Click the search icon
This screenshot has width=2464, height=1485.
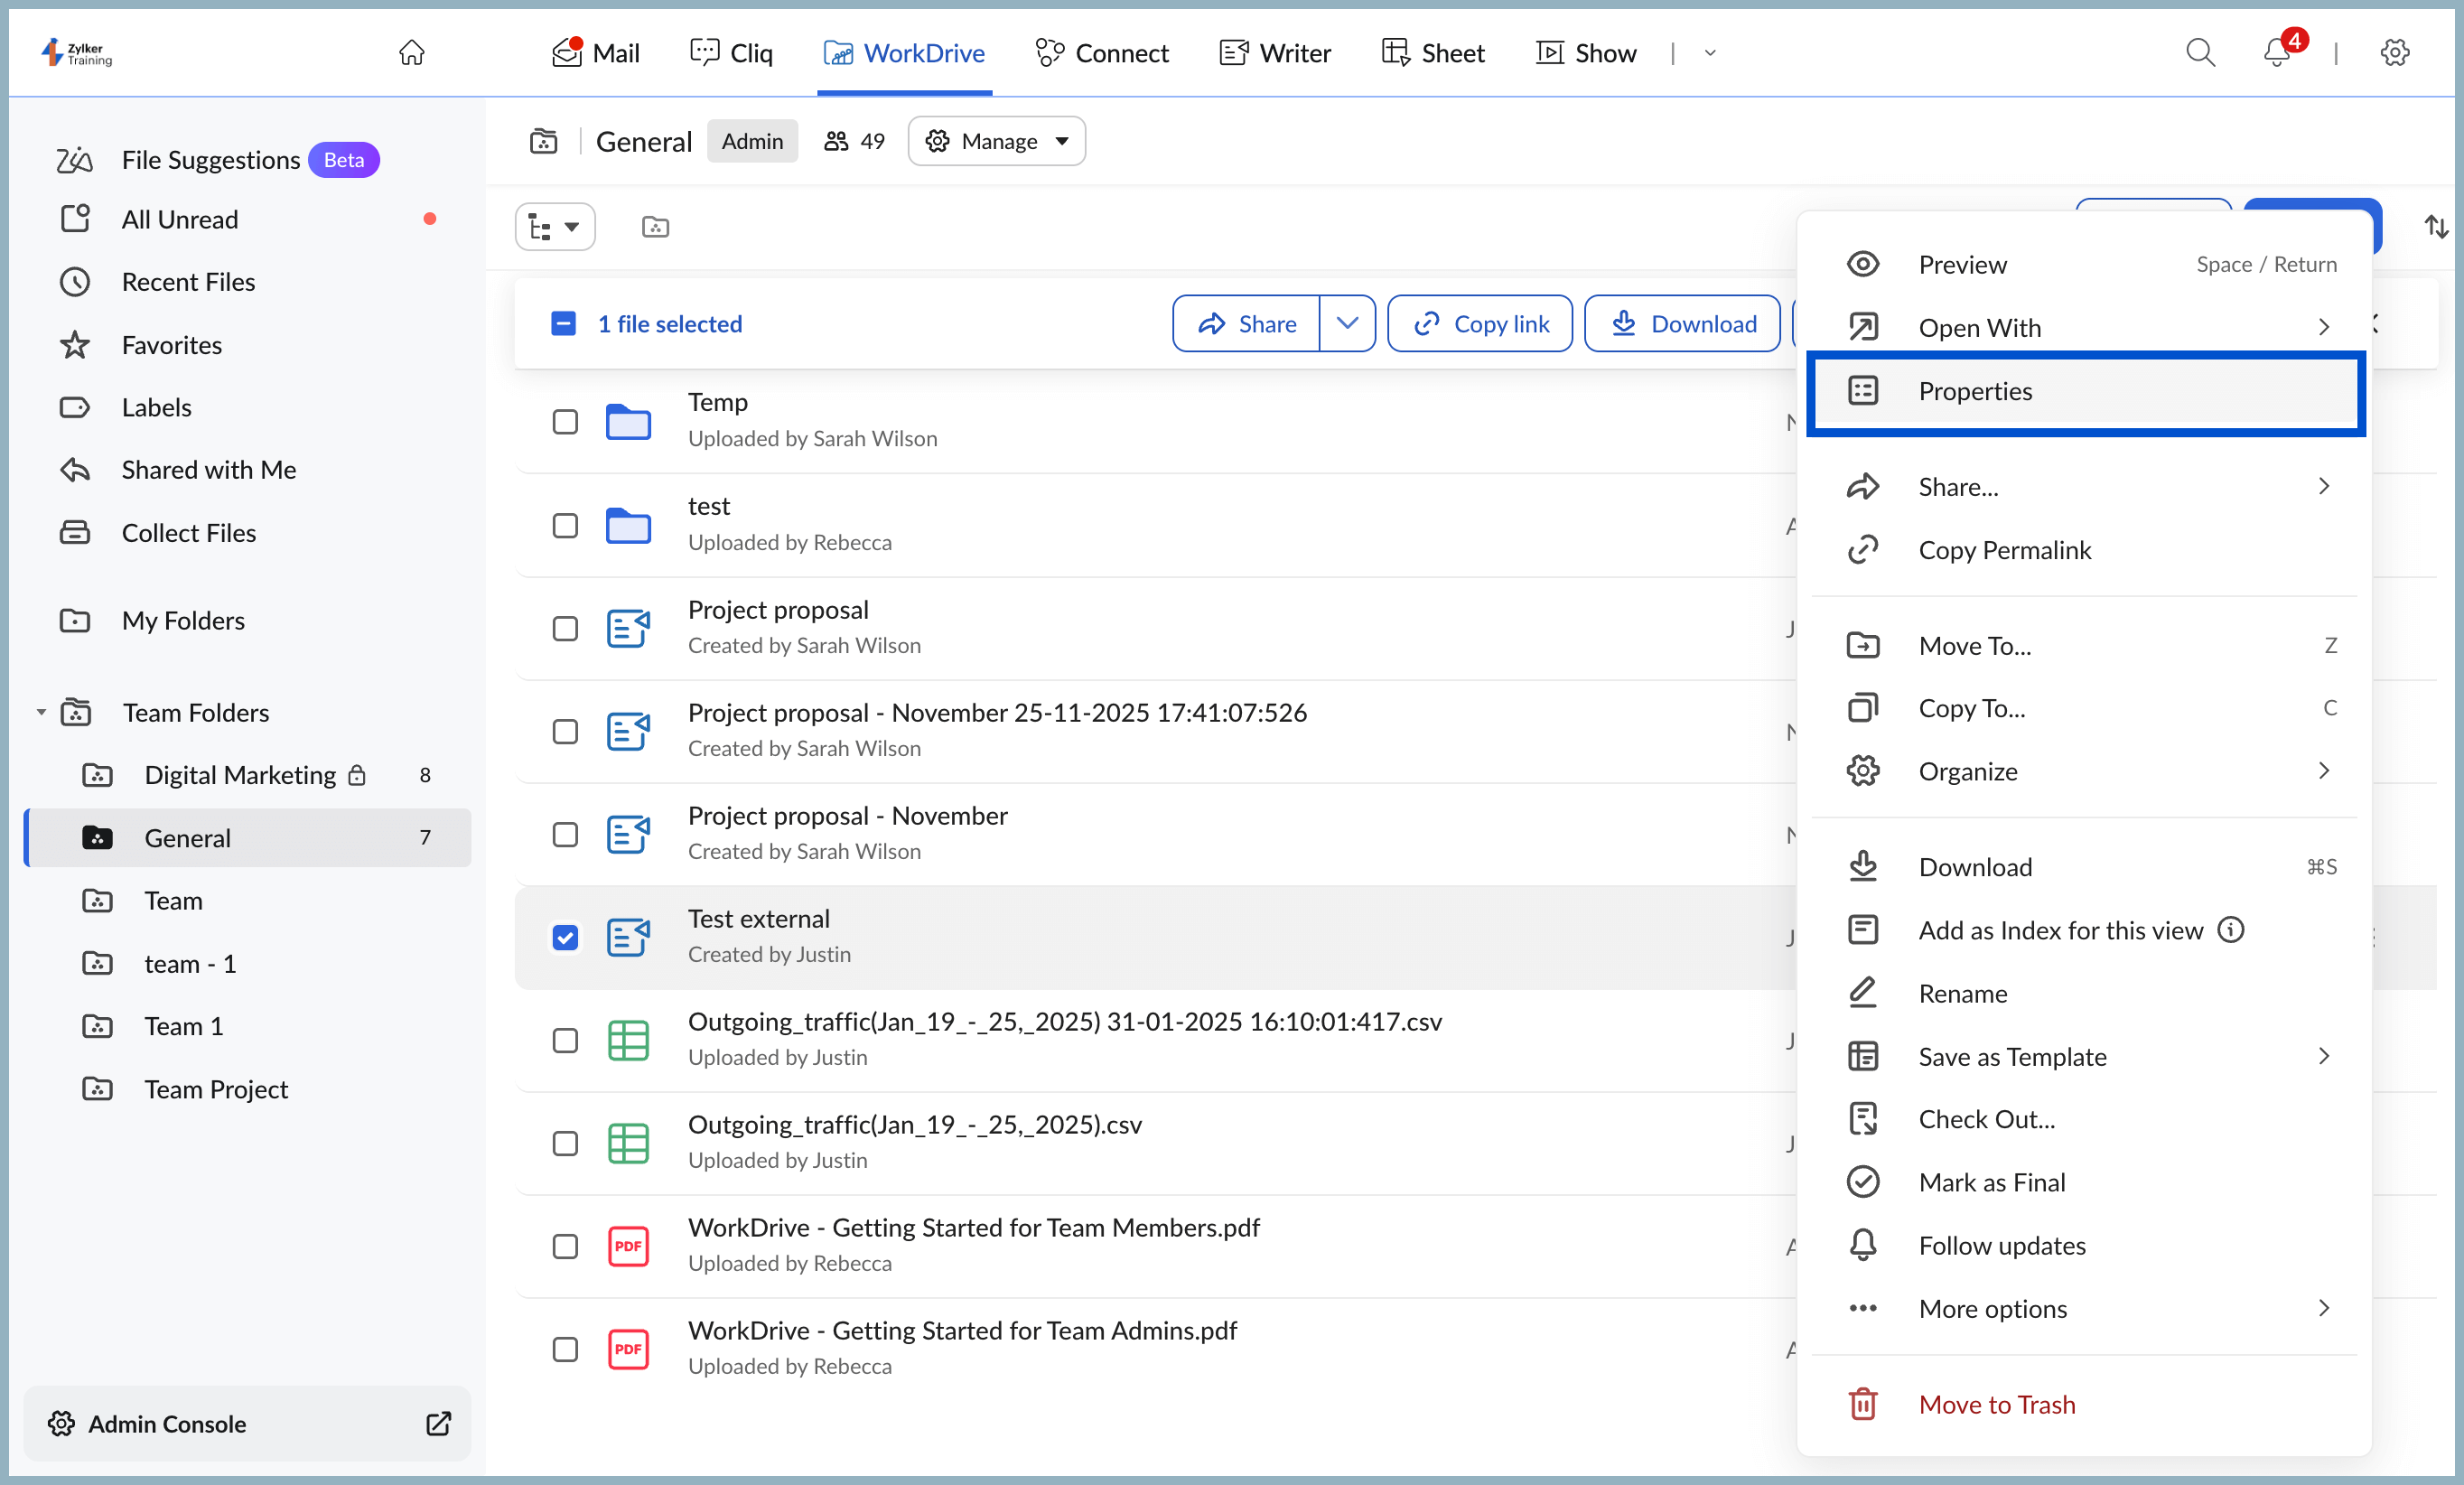coord(2200,52)
